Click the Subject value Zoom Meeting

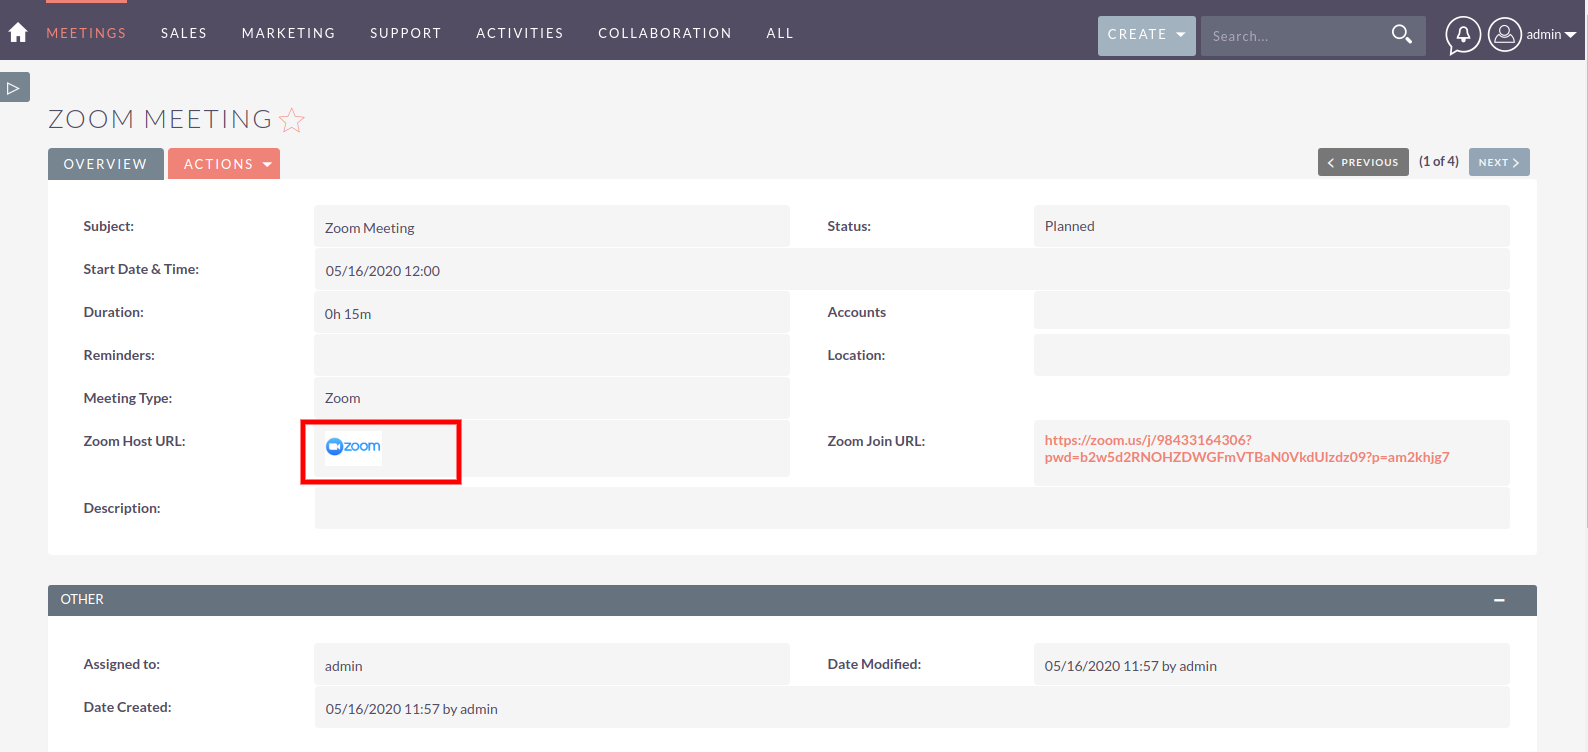370,228
